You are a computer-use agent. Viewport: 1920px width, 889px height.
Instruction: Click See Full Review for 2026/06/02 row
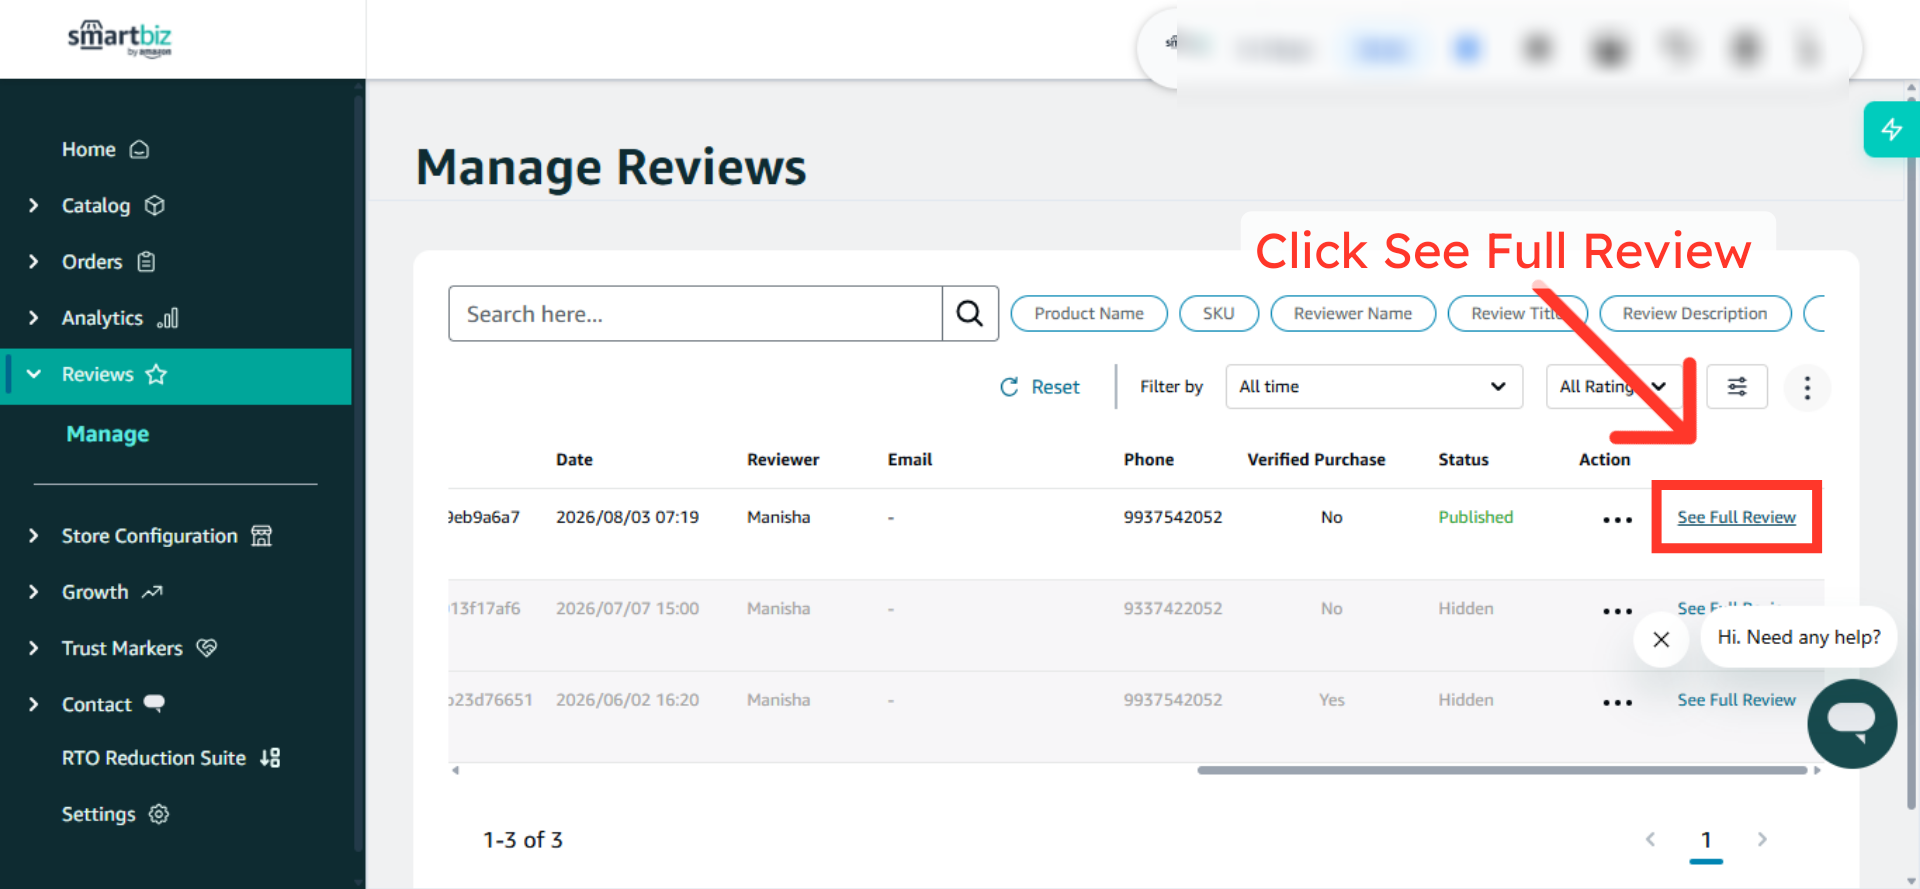click(1736, 700)
